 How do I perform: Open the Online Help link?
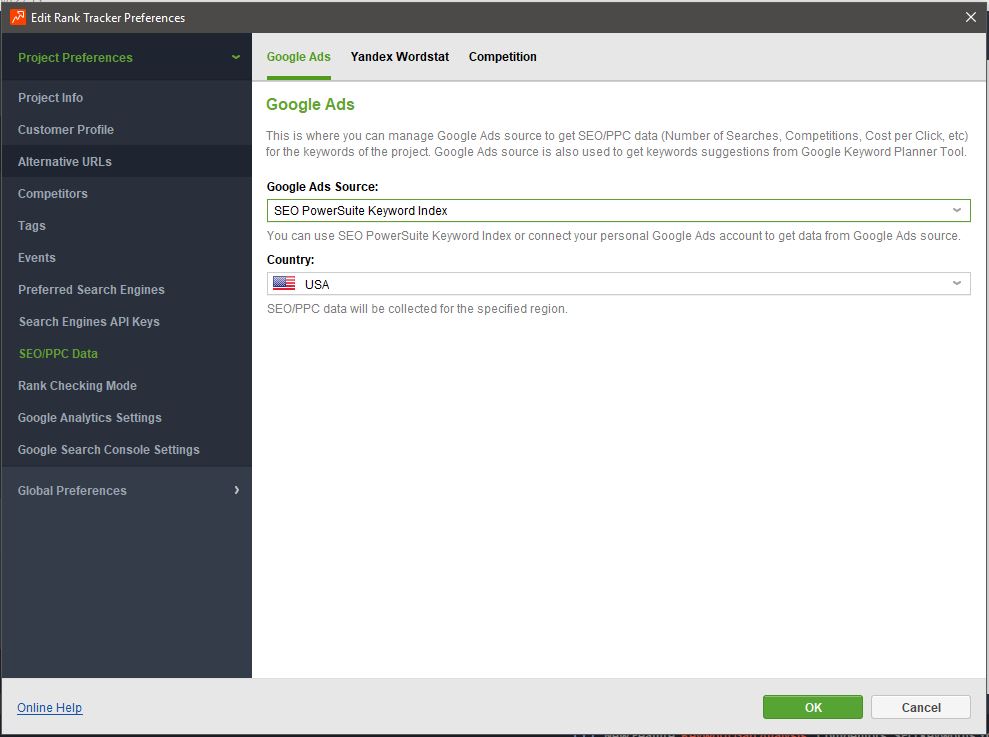click(49, 708)
